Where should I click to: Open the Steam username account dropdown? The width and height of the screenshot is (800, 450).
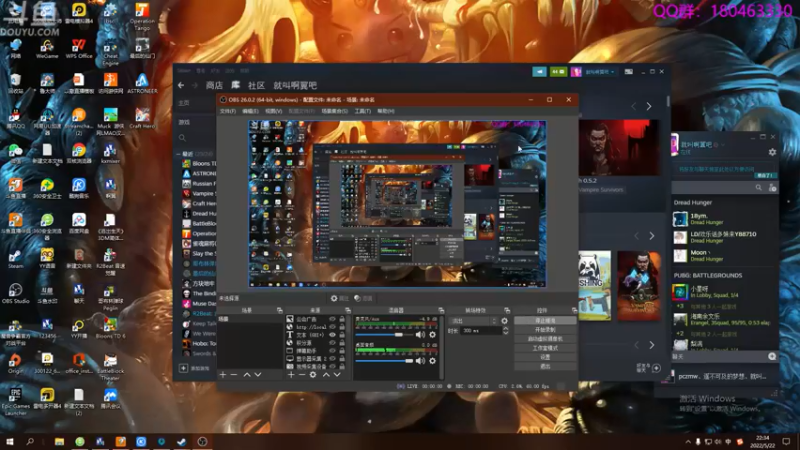[599, 72]
